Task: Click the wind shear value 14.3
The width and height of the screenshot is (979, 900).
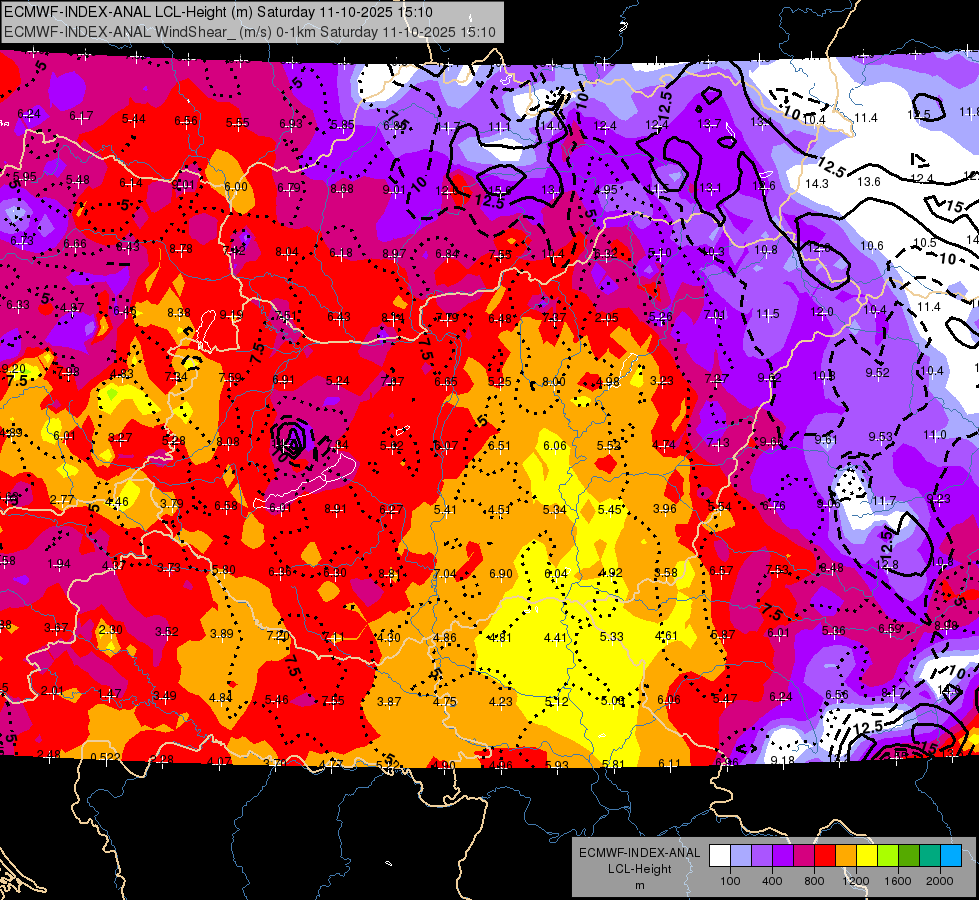Action: coord(817,183)
